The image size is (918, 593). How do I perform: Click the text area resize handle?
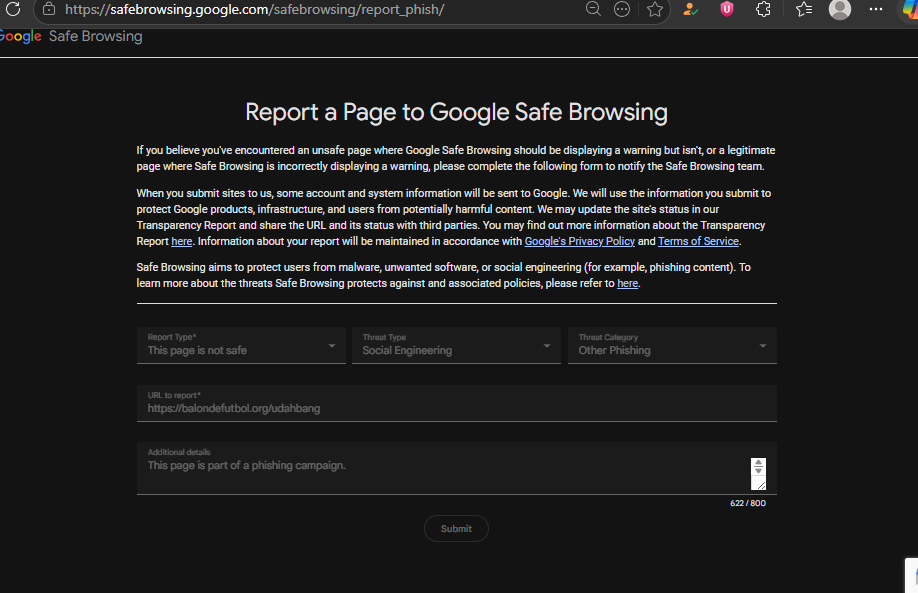(761, 485)
